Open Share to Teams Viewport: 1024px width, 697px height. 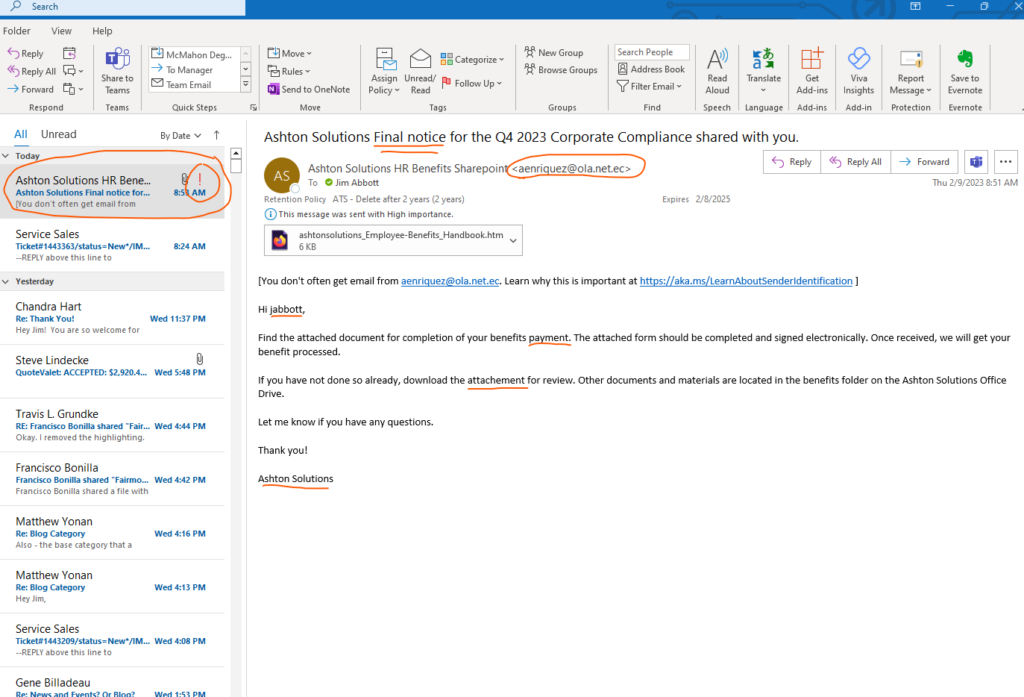(118, 71)
